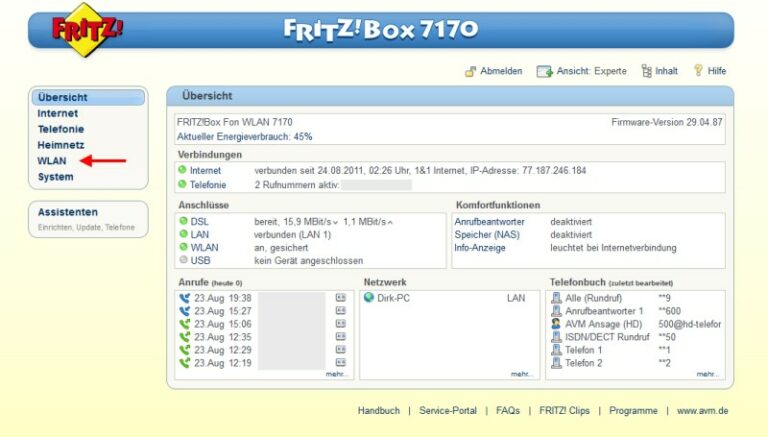Open the Internet menu entry

coord(58,113)
